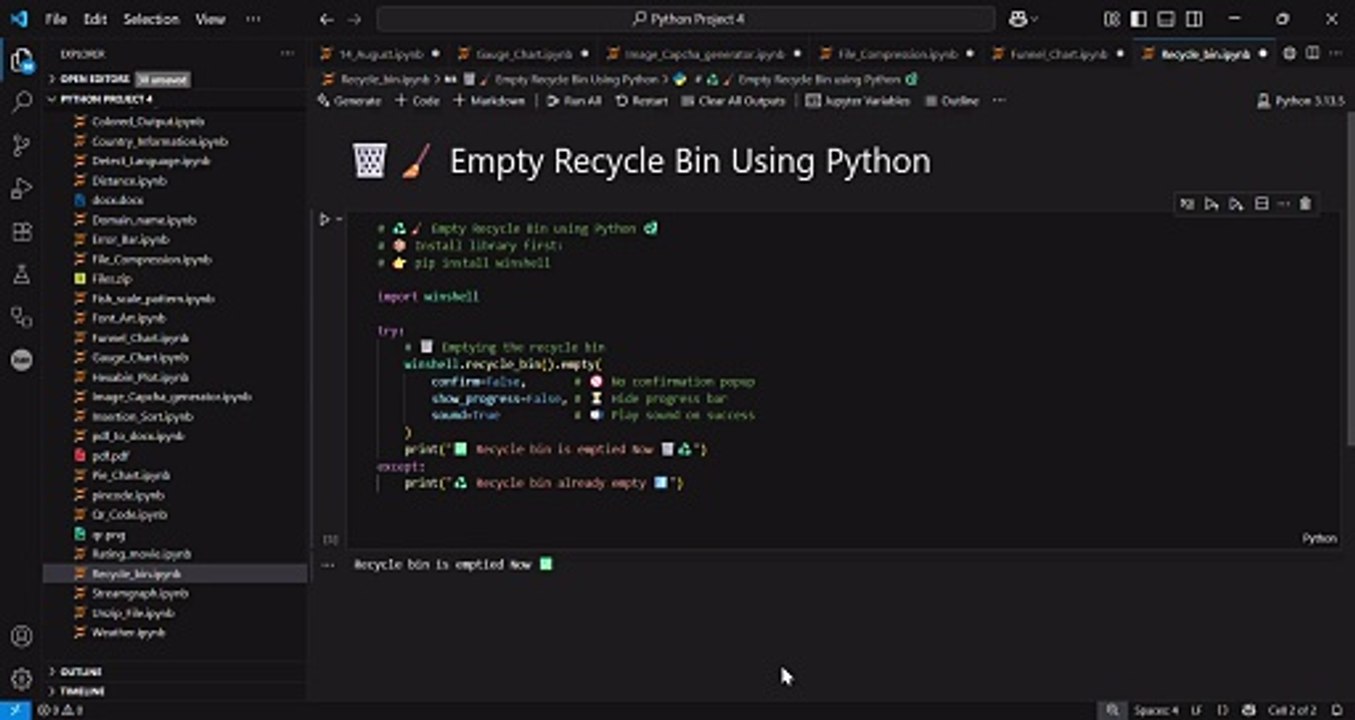
Task: Split the editor to the right
Action: (x=1313, y=53)
